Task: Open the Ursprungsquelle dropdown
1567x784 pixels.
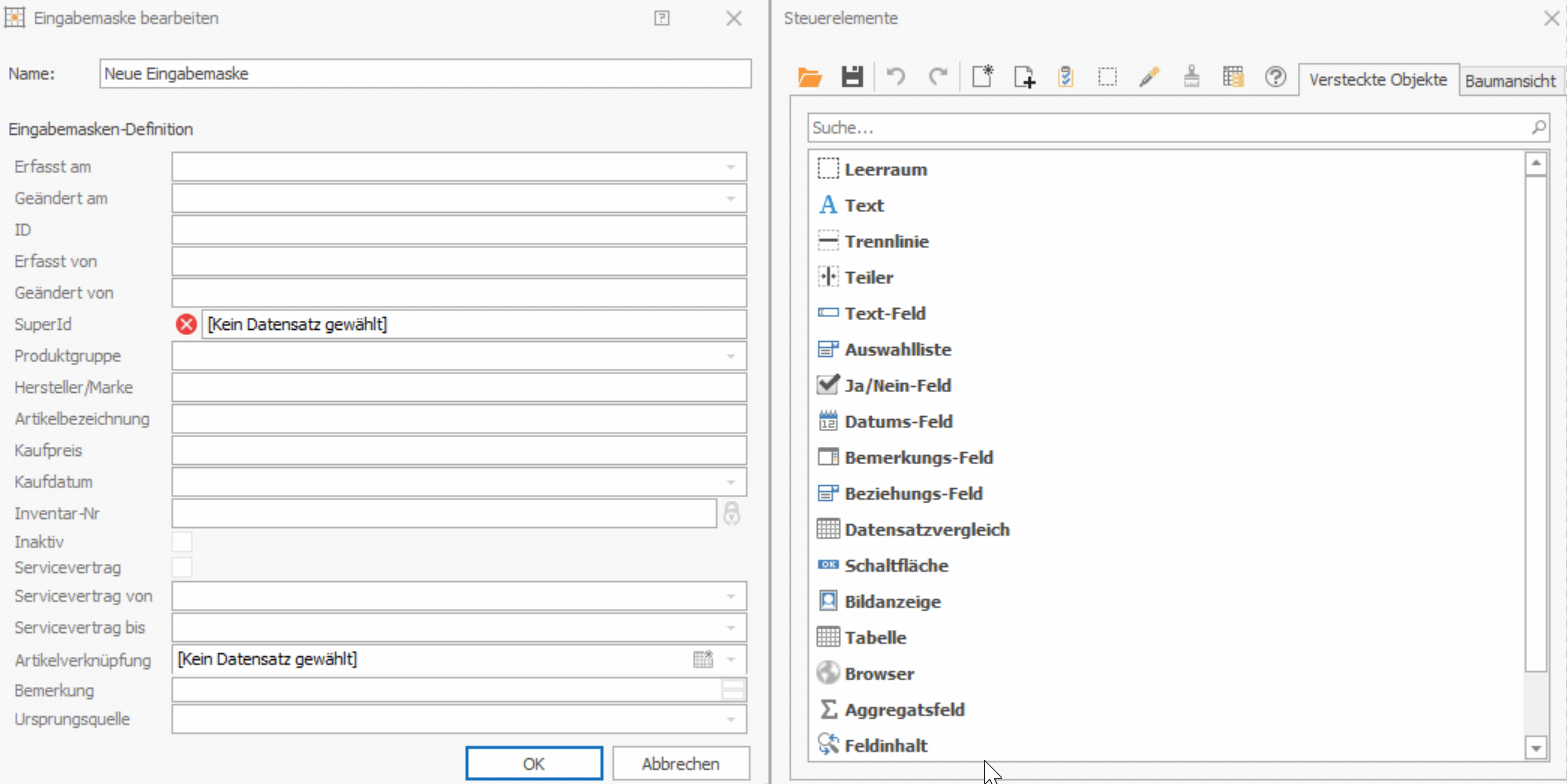Action: [731, 719]
